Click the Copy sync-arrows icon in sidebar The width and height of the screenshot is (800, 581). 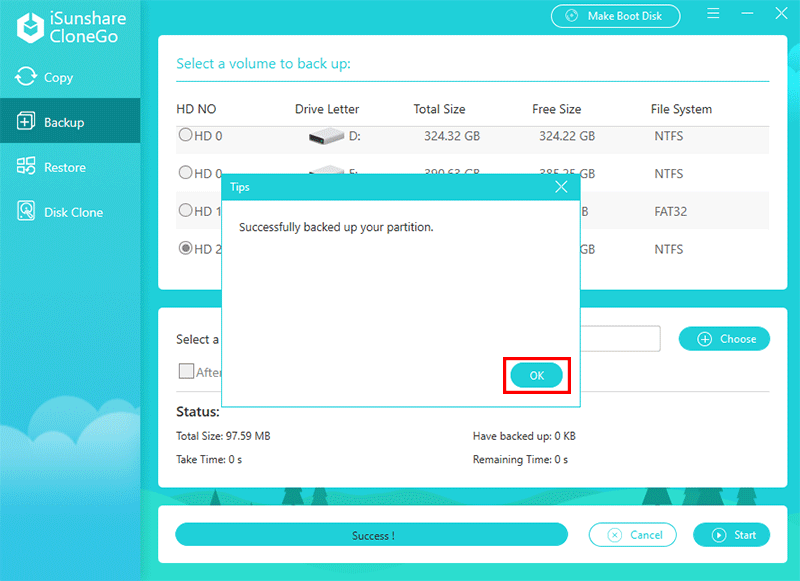[x=26, y=77]
